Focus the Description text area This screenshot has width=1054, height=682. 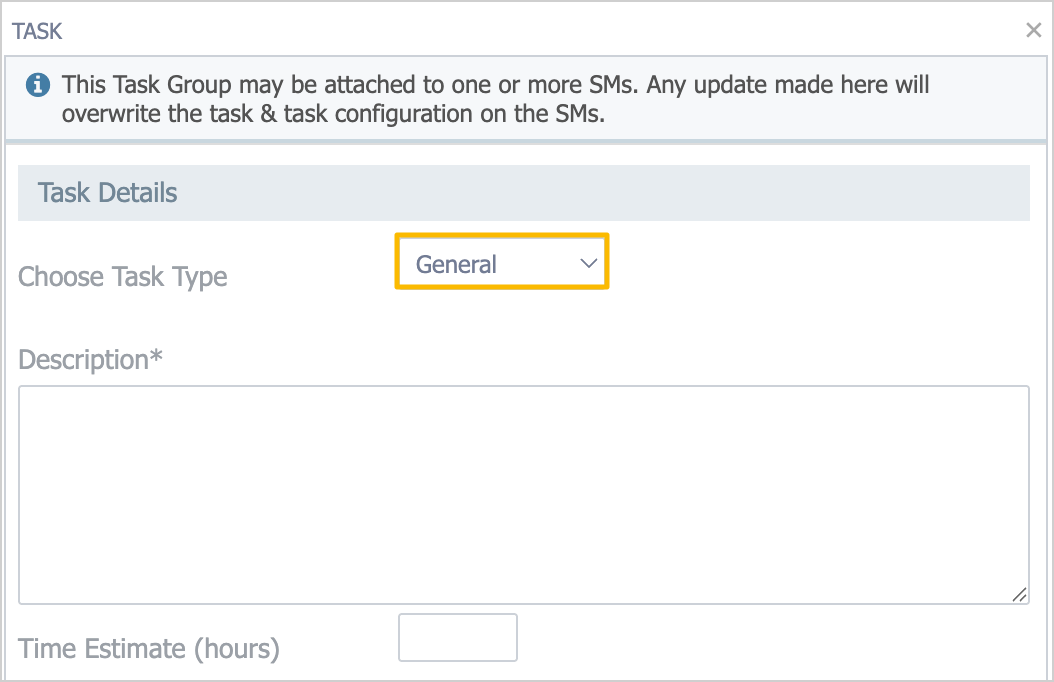523,494
